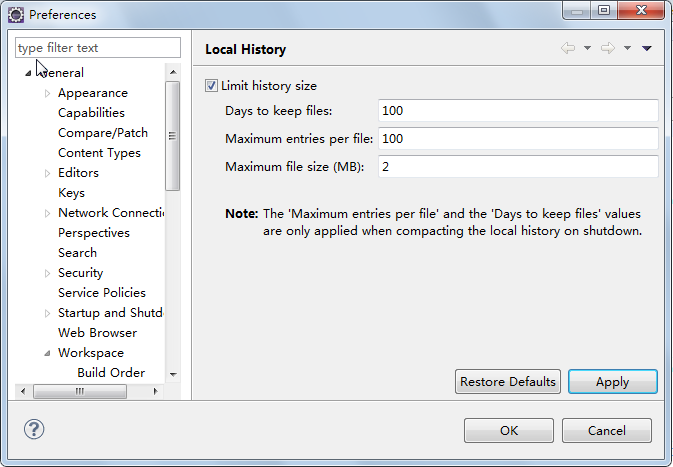
Task: Open the back history dropdown arrow
Action: [x=587, y=48]
